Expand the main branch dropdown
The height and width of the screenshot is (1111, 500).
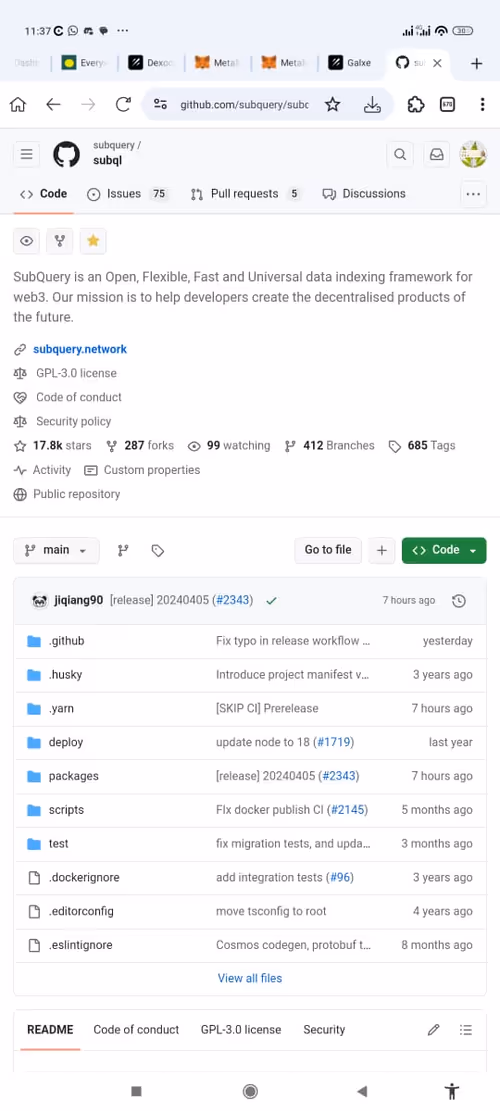(x=56, y=551)
